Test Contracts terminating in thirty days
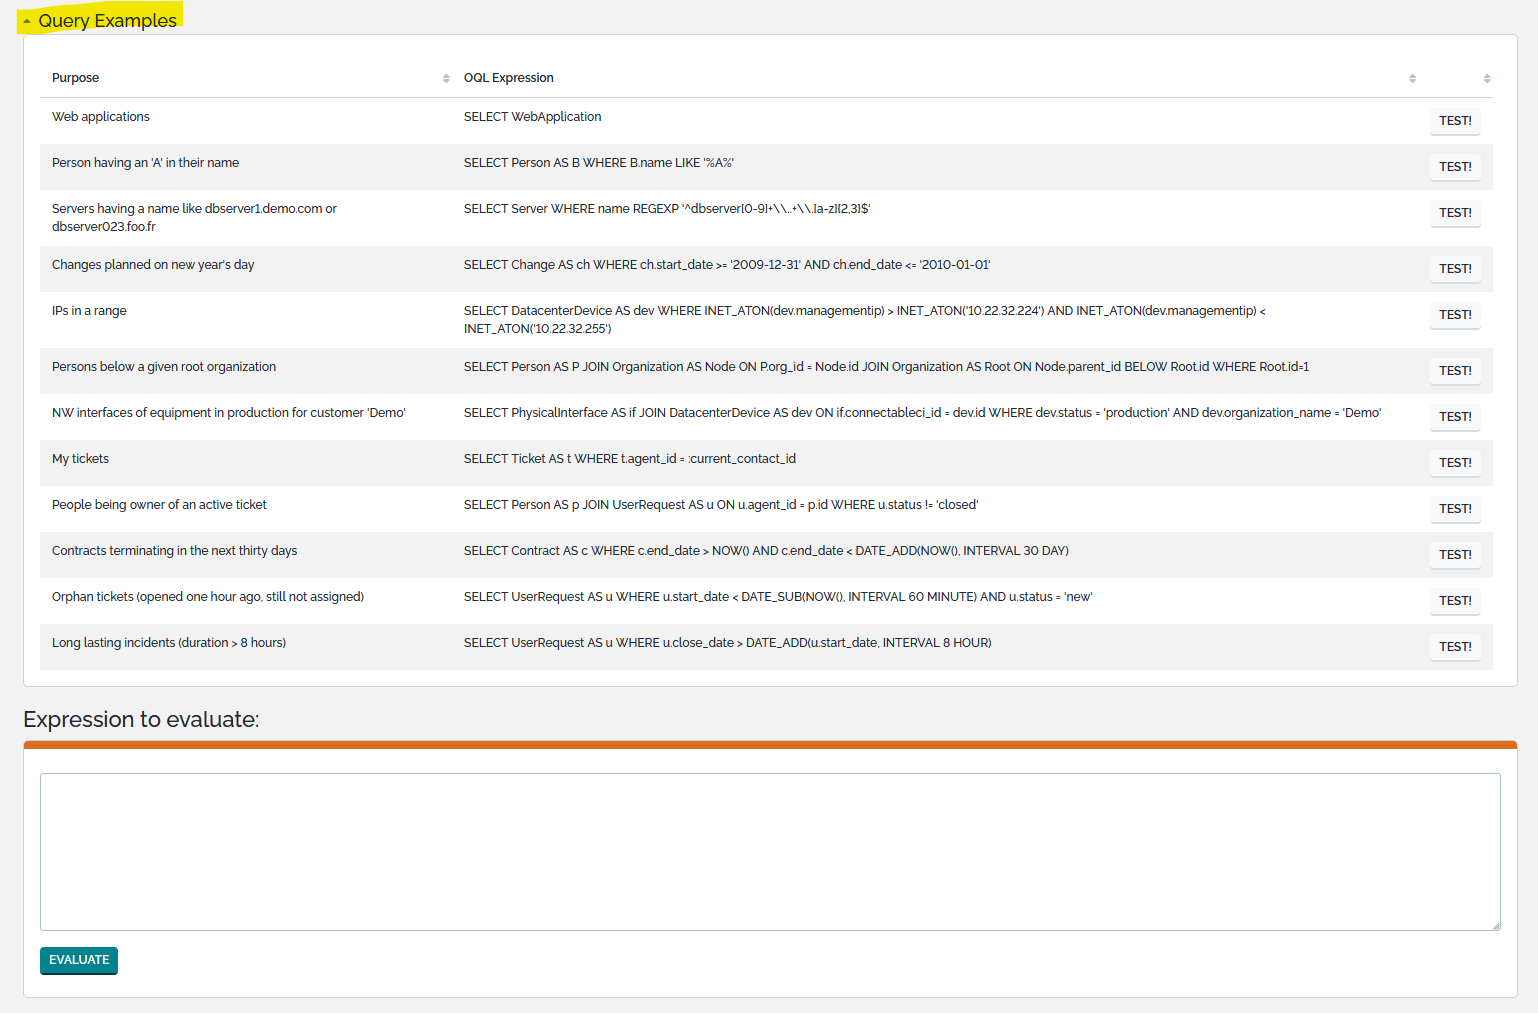The height and width of the screenshot is (1013, 1538). pos(1454,555)
